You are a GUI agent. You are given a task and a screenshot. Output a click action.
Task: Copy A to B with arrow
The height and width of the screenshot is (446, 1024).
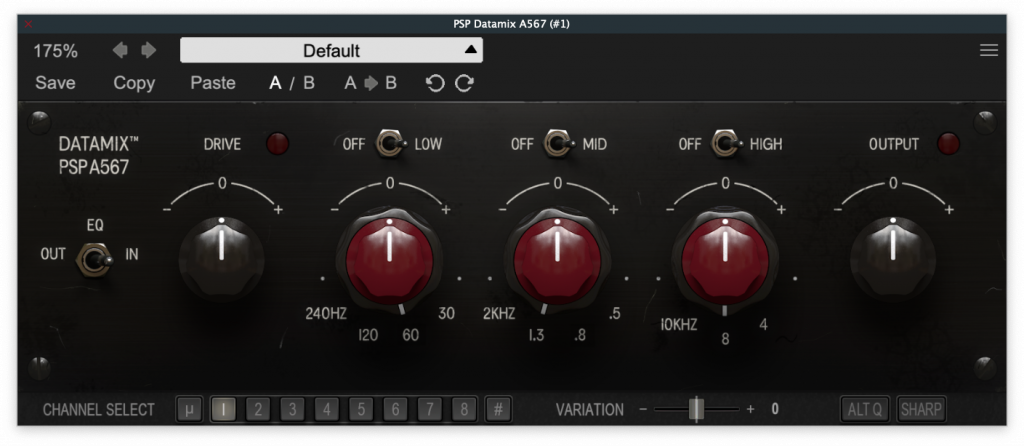pos(370,83)
